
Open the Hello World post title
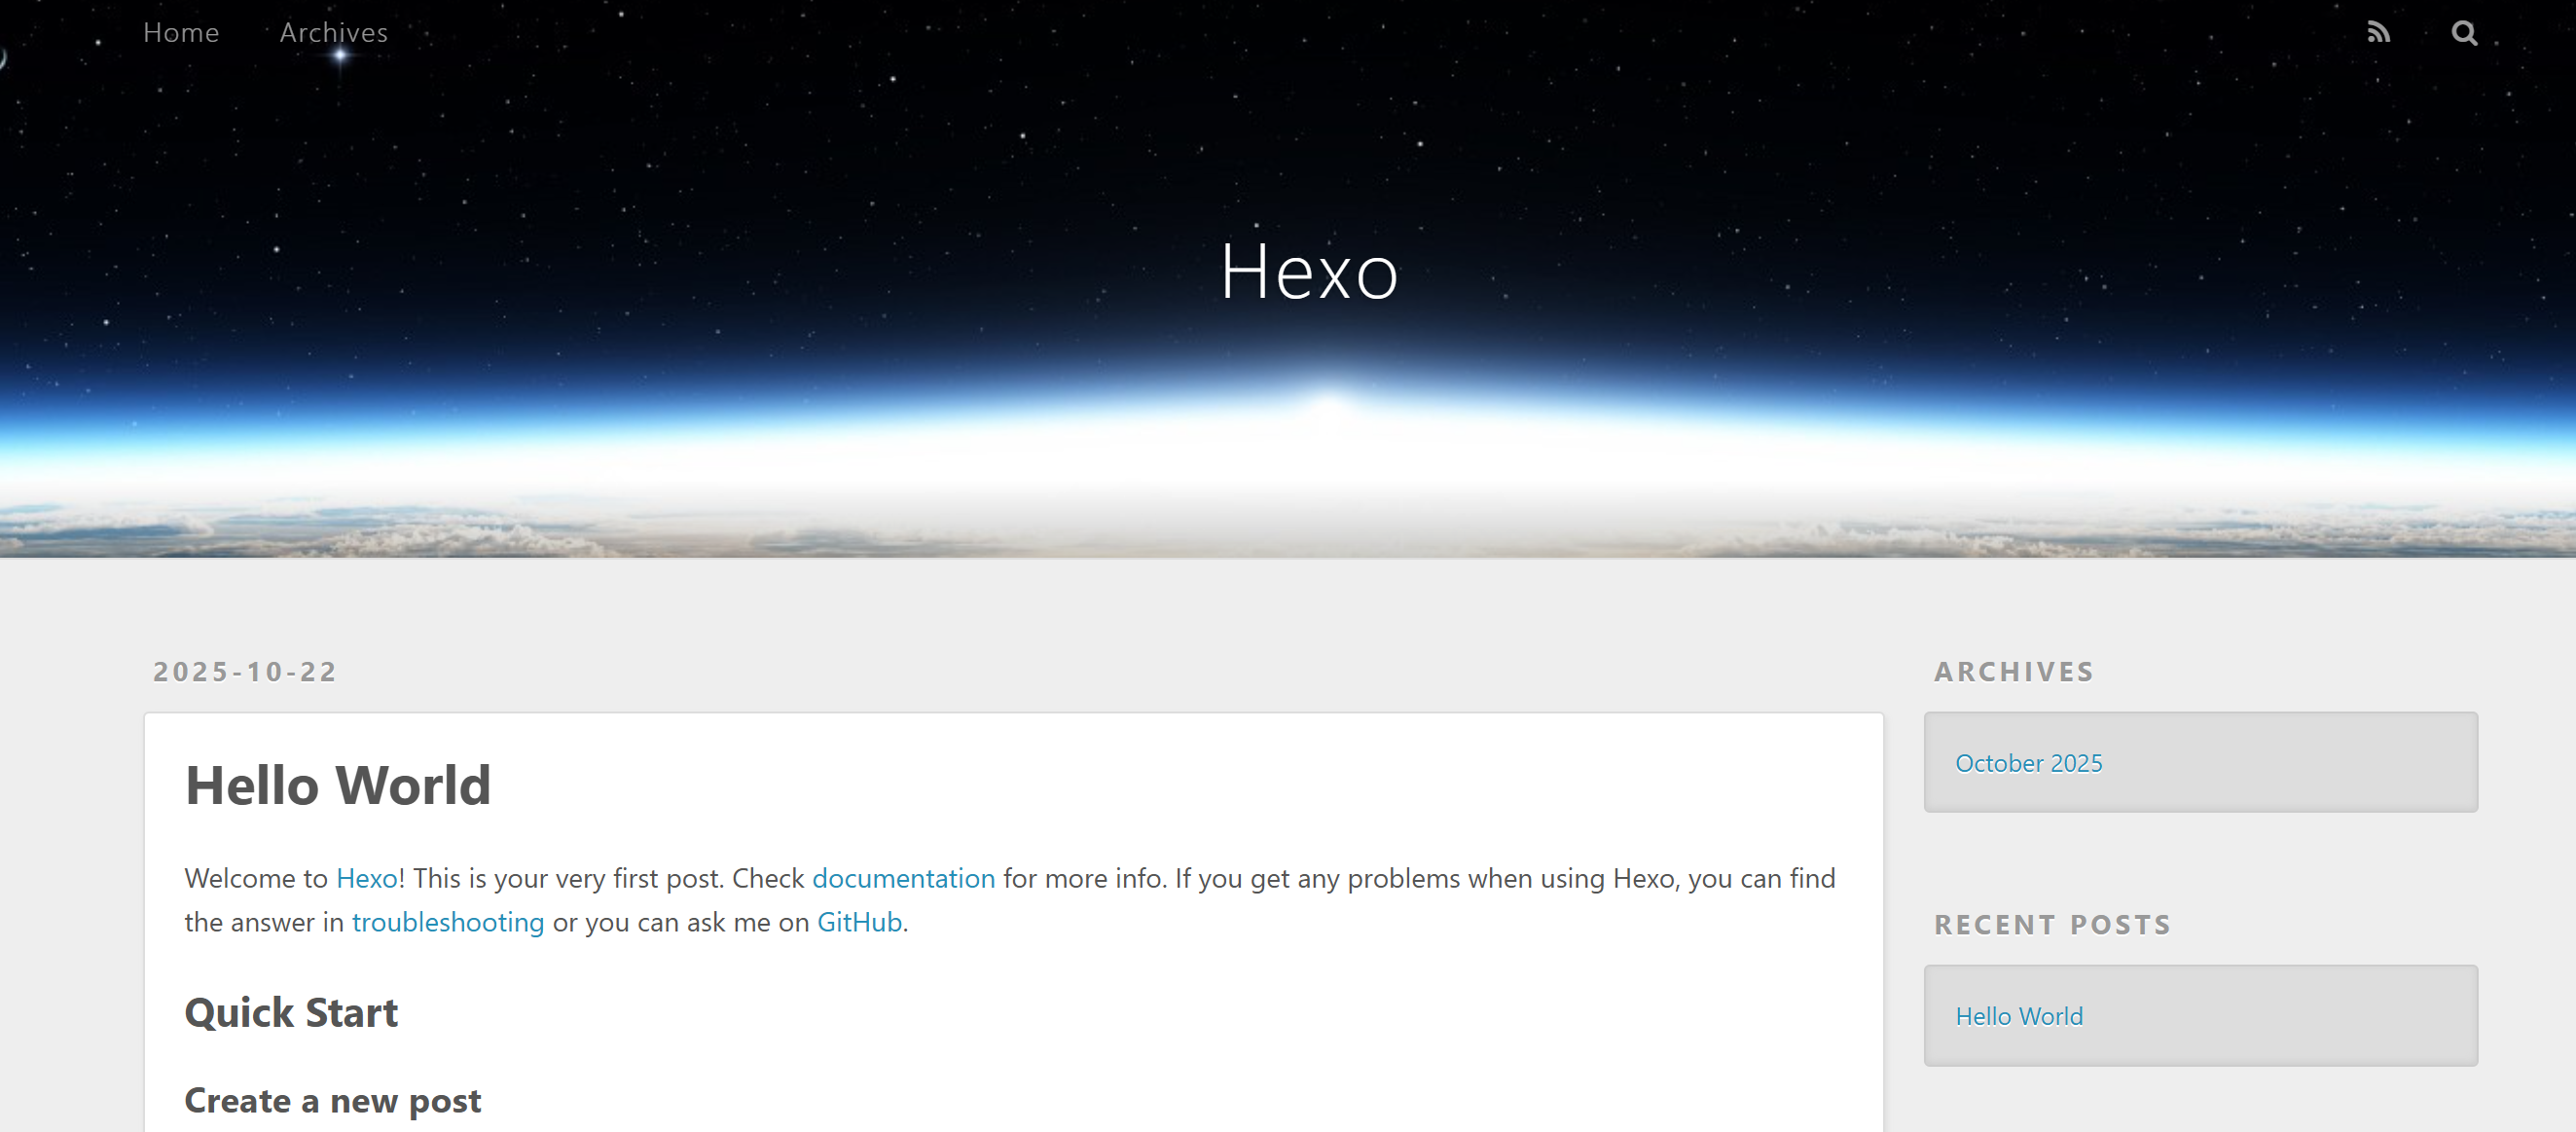coord(338,785)
